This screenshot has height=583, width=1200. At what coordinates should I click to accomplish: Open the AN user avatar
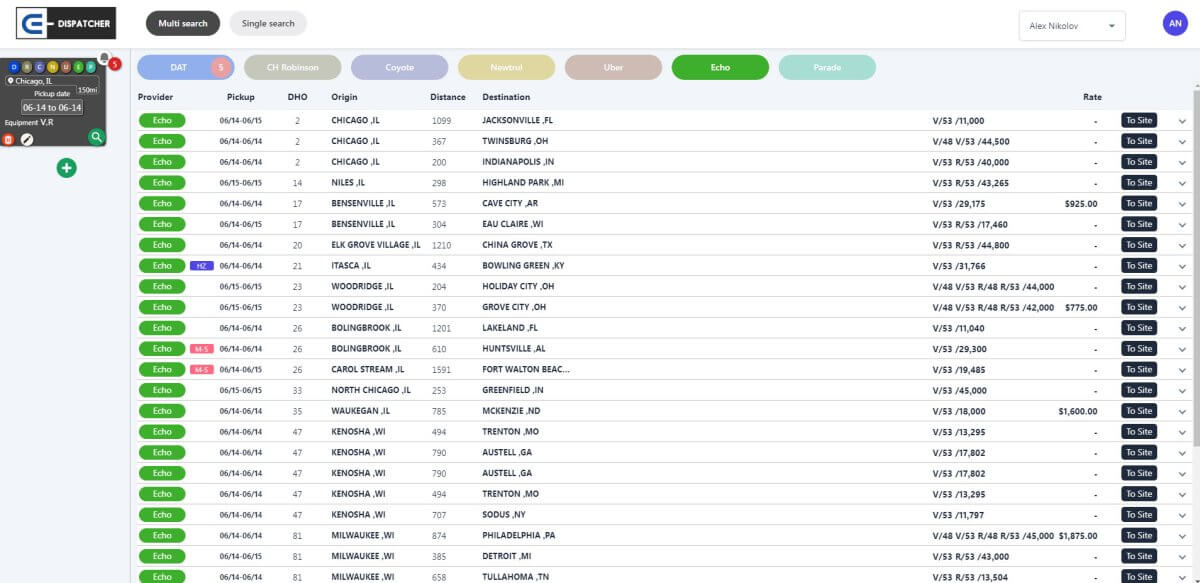(1175, 25)
